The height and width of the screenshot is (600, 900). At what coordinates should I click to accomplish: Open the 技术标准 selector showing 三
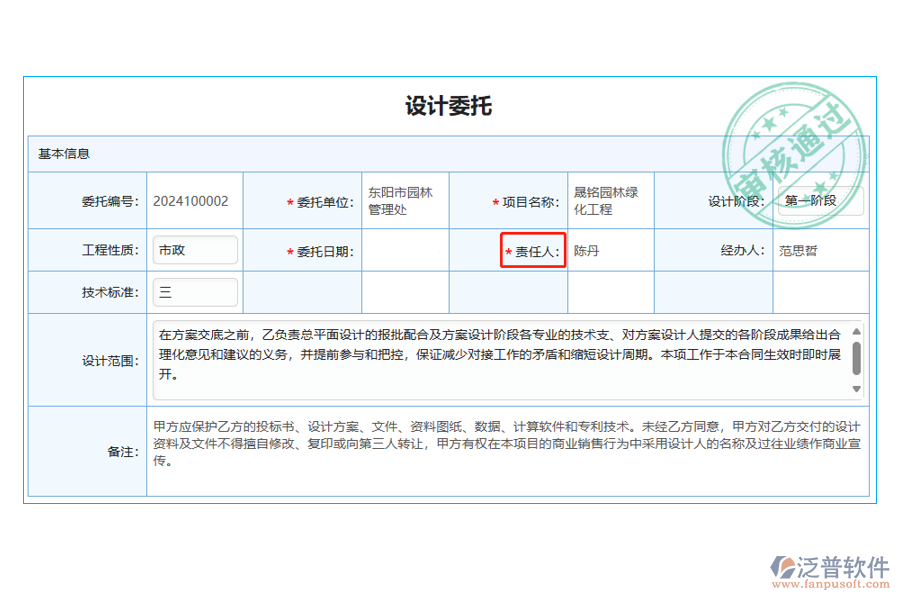[195, 292]
